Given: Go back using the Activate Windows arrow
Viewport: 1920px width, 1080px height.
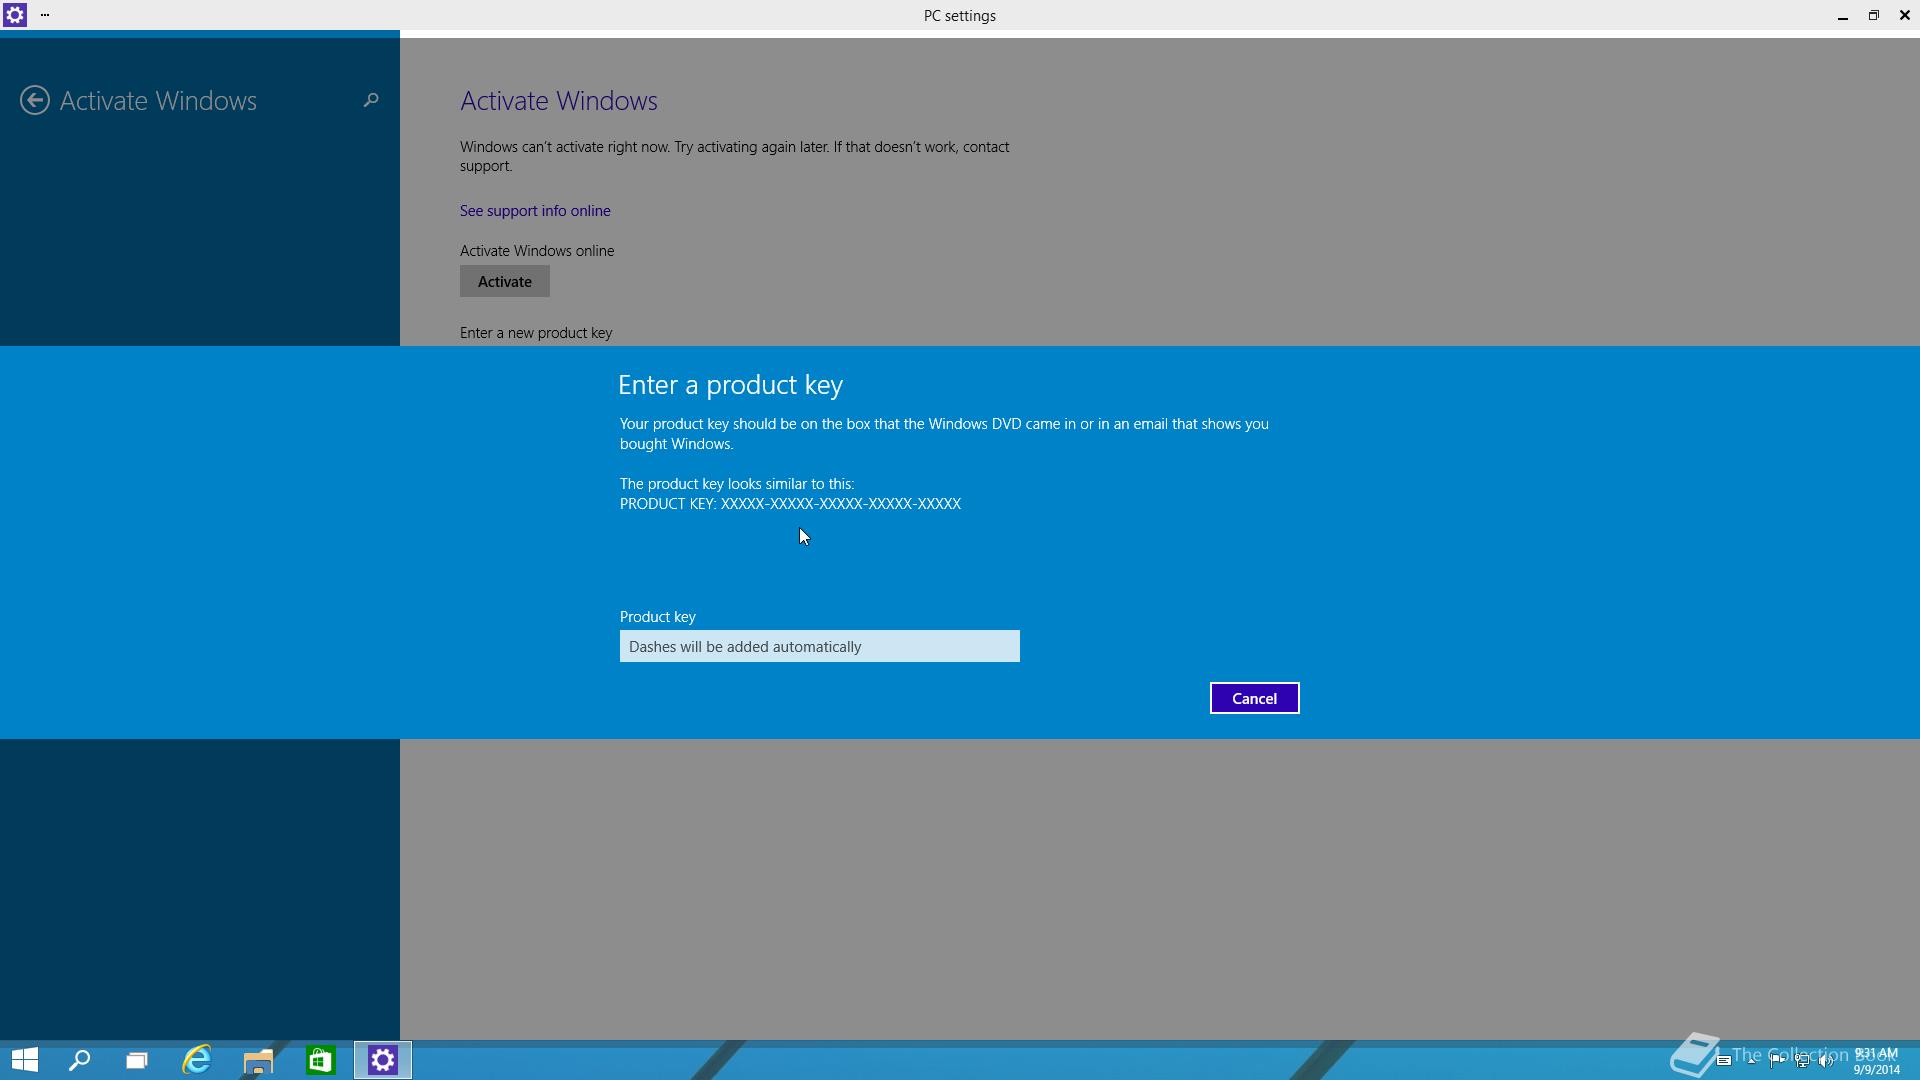Looking at the screenshot, I should pyautogui.click(x=35, y=100).
